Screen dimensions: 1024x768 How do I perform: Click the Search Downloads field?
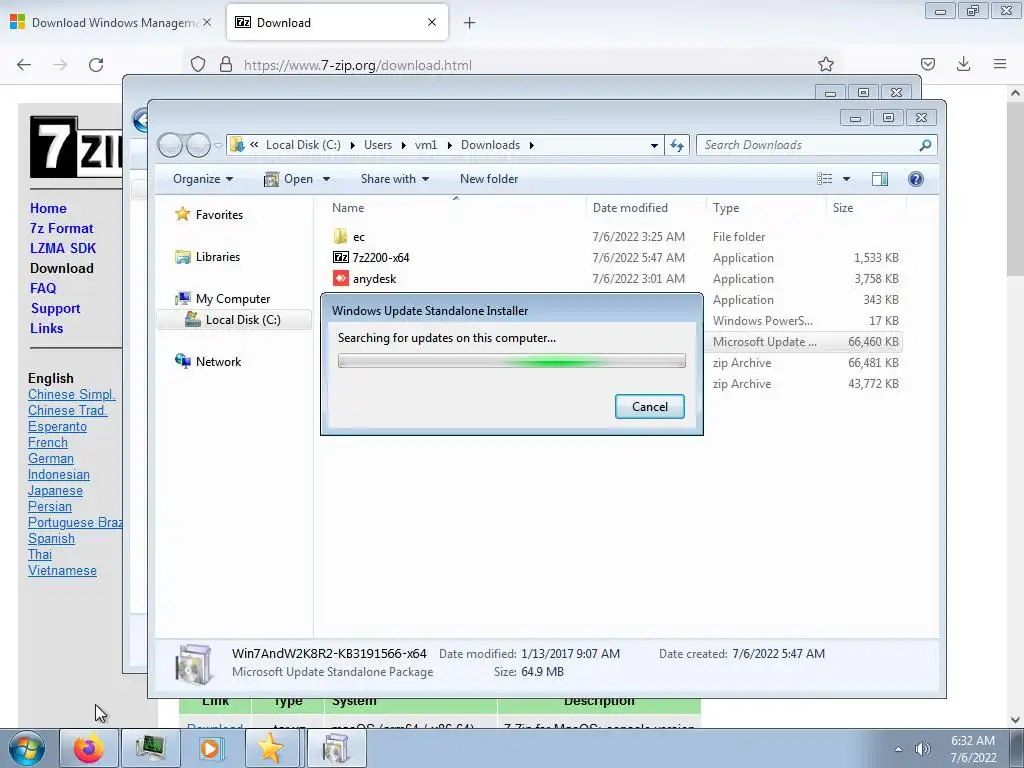click(x=810, y=145)
